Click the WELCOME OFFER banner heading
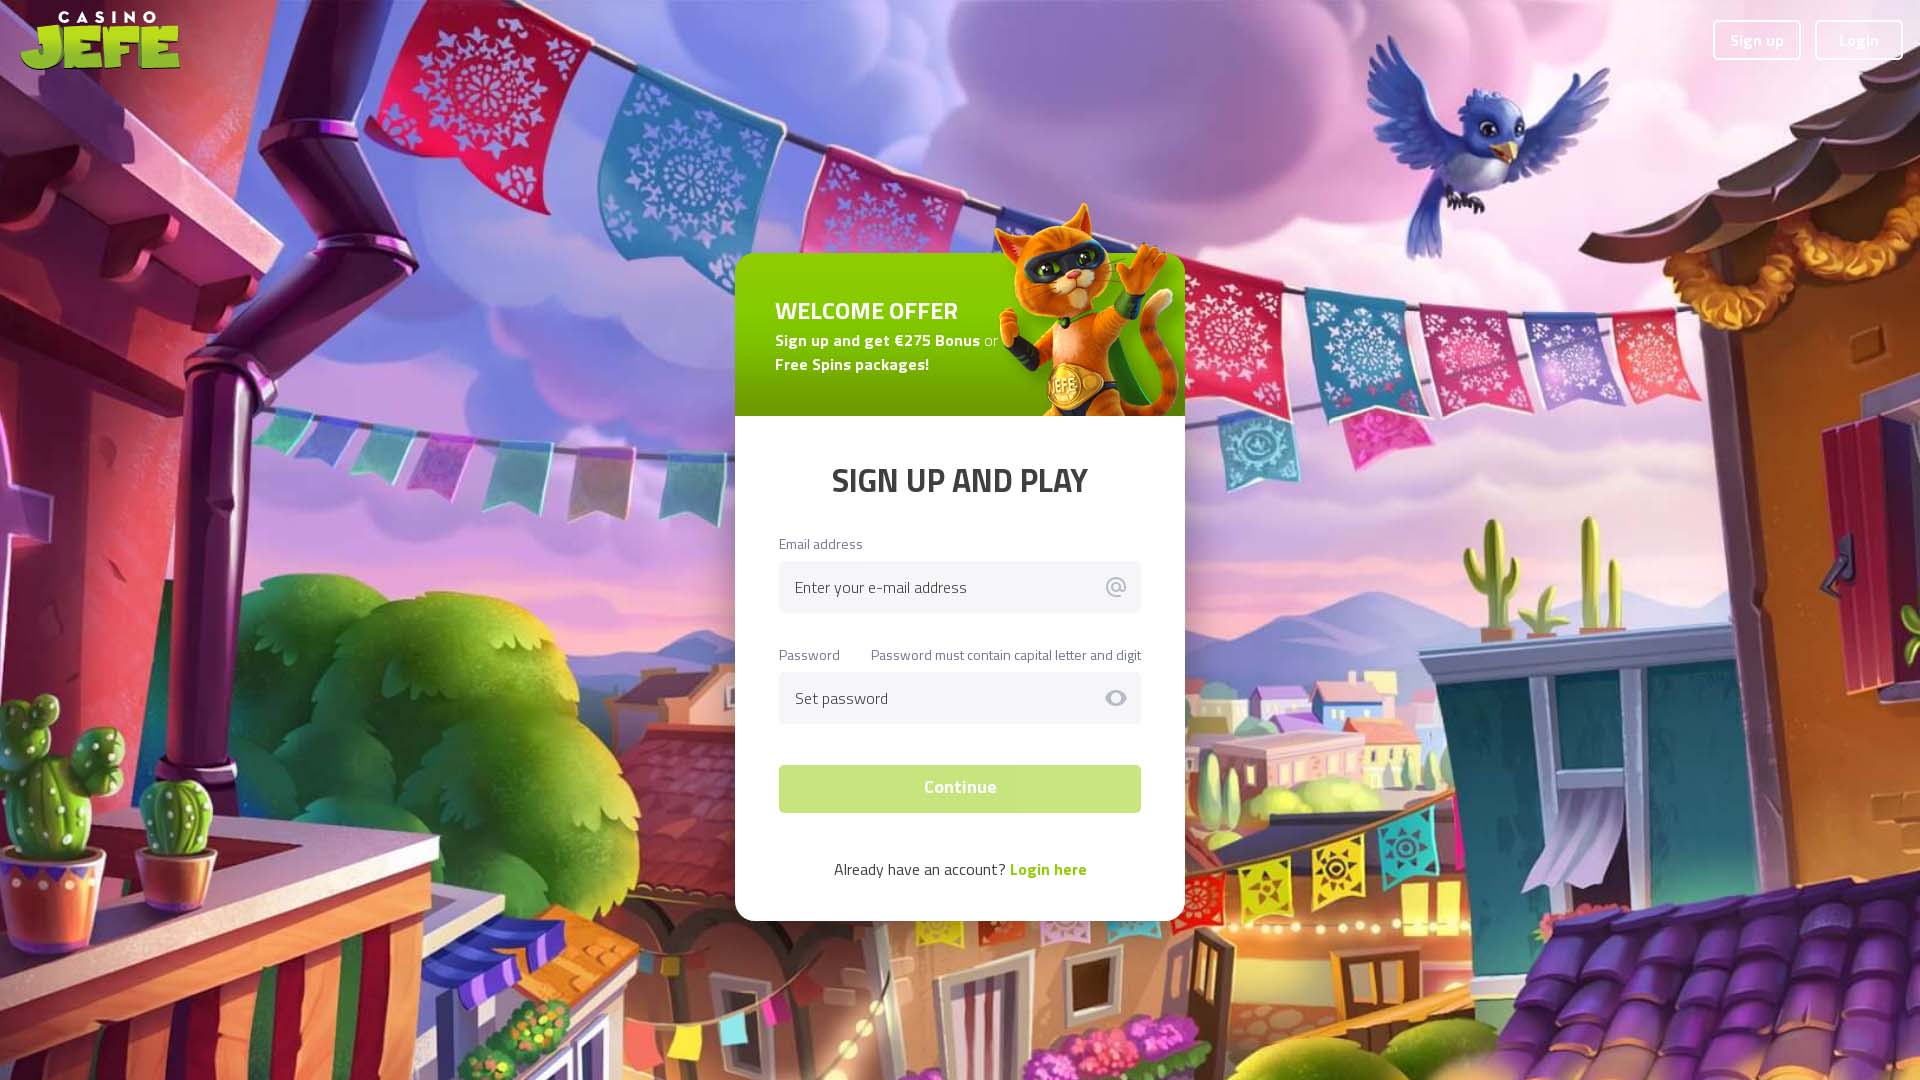Screen dimensions: 1920x1080 point(866,311)
